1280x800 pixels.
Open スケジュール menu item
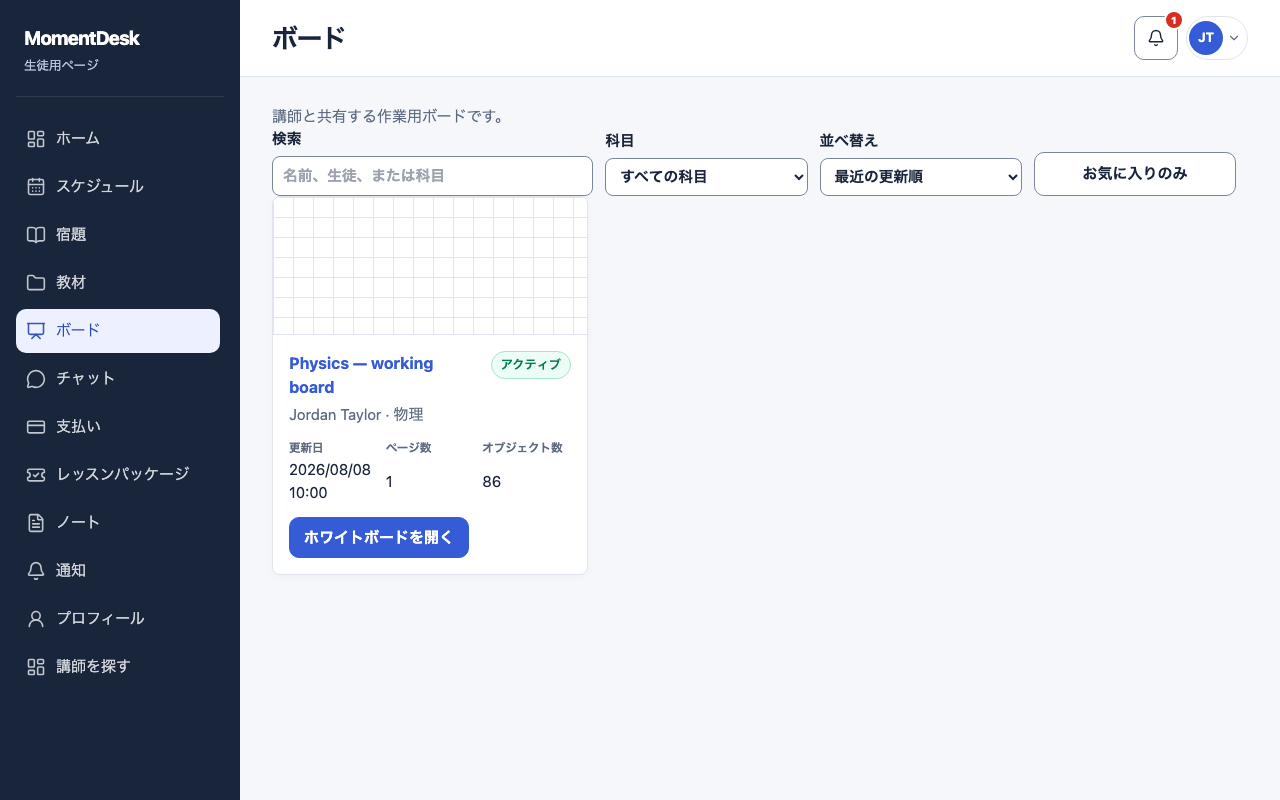(x=118, y=187)
